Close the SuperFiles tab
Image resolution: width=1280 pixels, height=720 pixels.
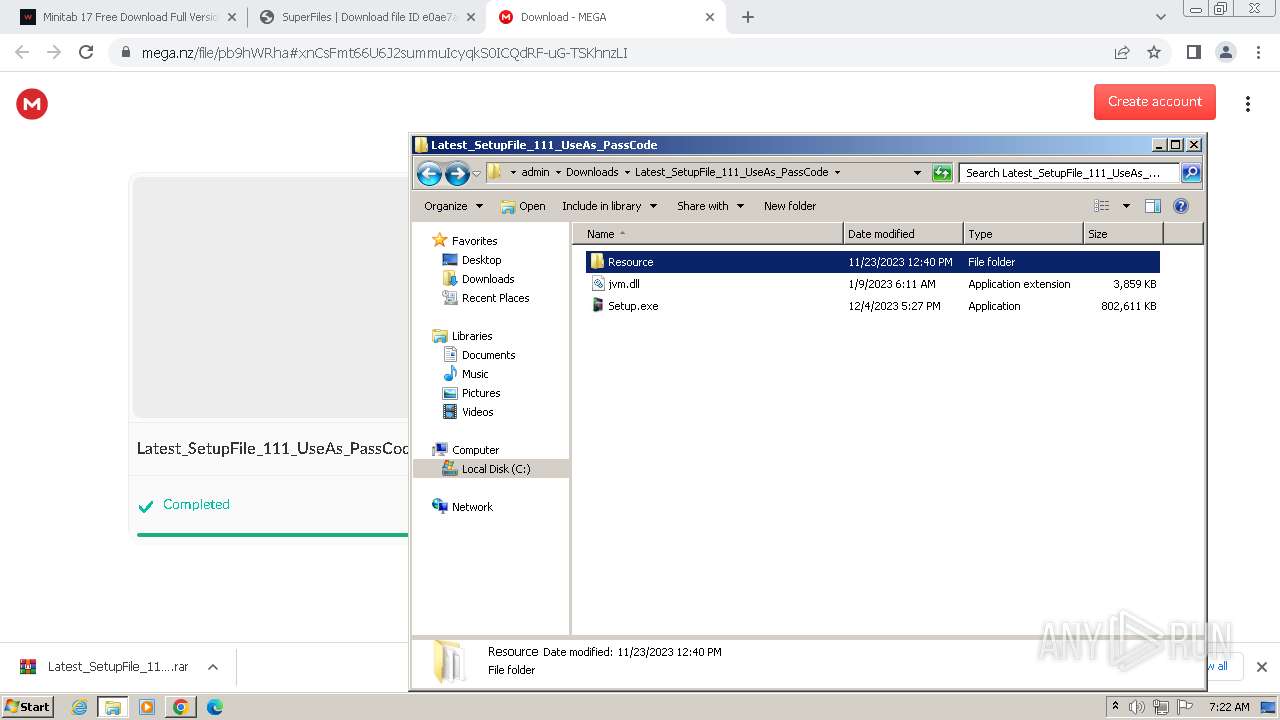471,17
